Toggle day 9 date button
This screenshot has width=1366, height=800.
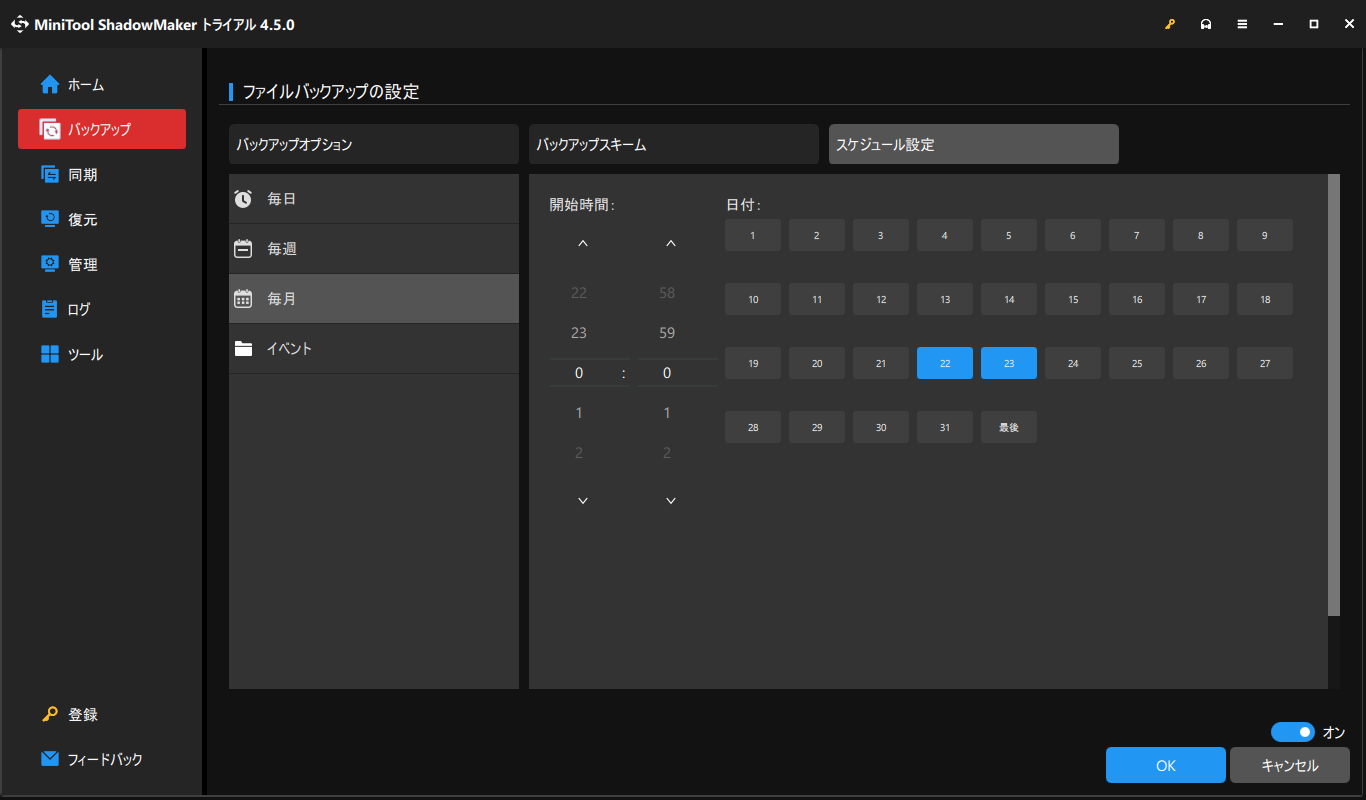pos(1265,235)
